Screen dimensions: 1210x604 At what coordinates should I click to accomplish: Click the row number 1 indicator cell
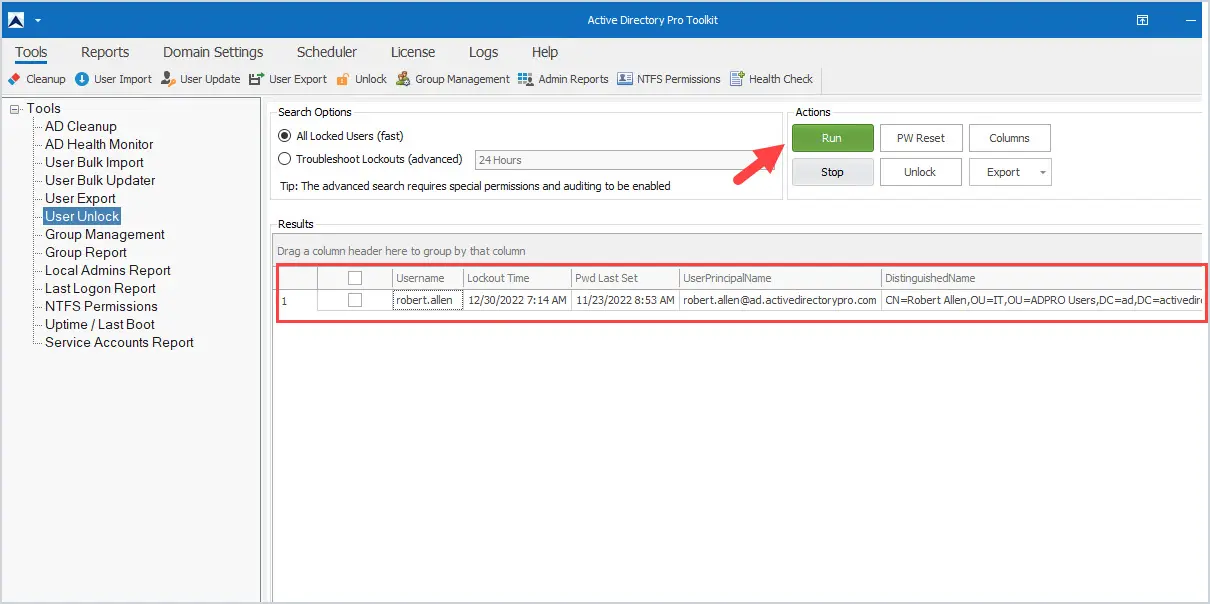point(297,300)
